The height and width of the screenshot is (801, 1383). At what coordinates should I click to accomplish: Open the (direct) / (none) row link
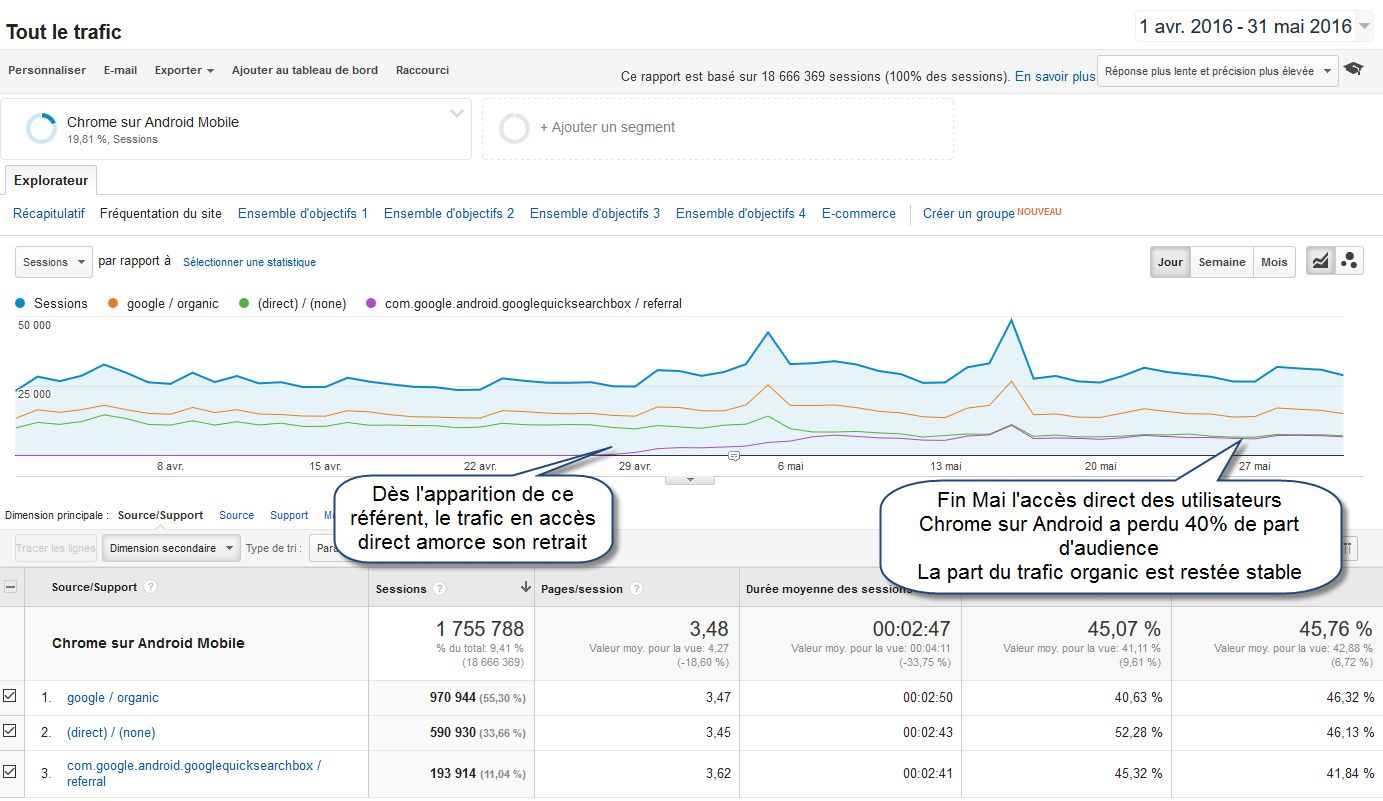(x=111, y=733)
